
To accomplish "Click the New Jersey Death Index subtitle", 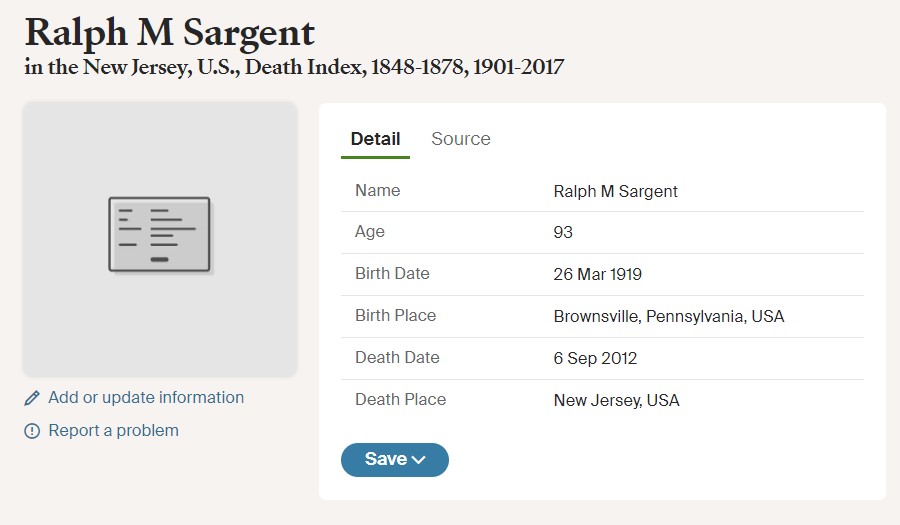I will [x=294, y=67].
